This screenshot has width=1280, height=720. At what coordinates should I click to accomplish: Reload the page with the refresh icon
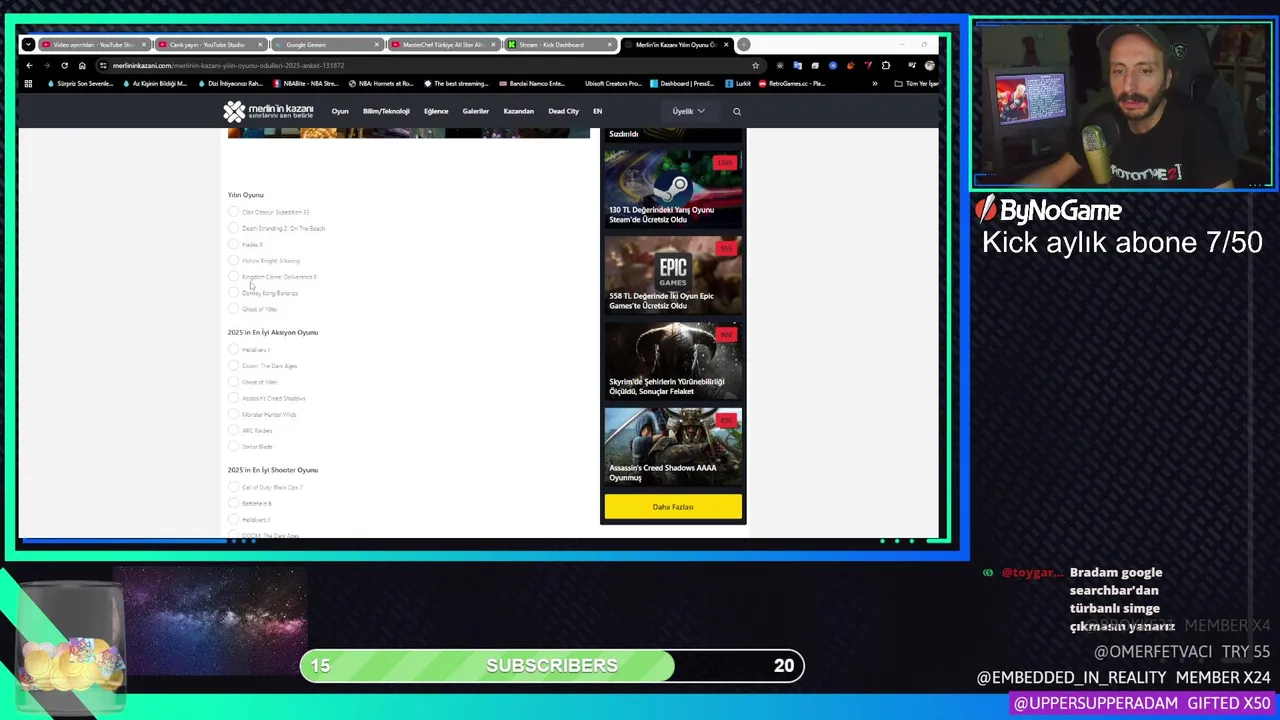pyautogui.click(x=64, y=65)
